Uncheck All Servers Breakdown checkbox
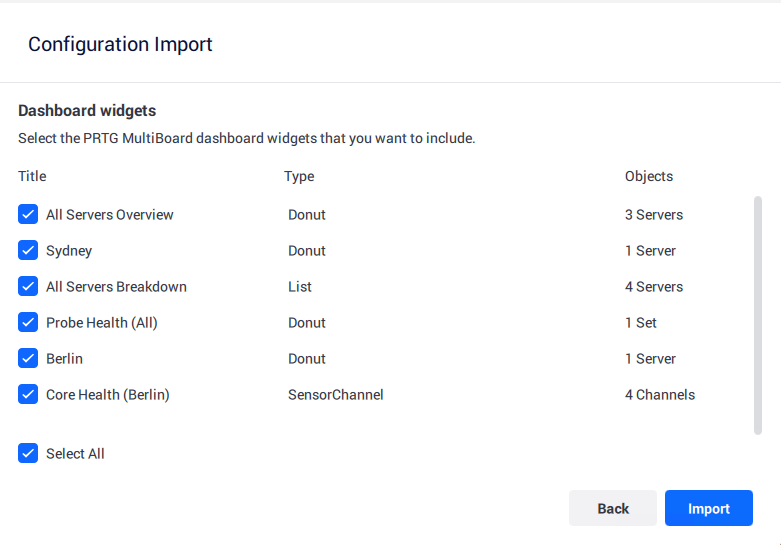Viewport: 781px width, 545px height. click(28, 286)
